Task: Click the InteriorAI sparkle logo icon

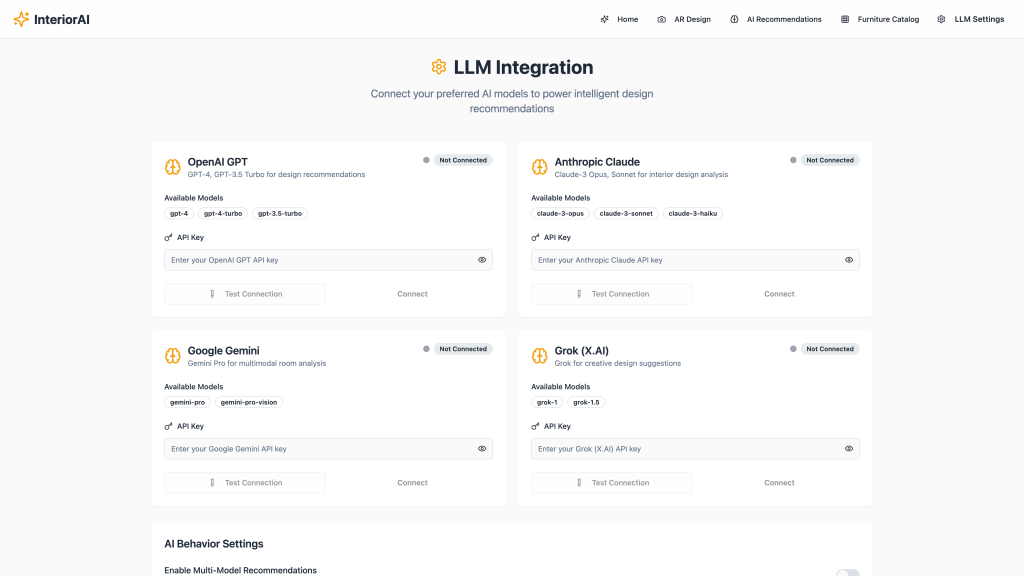Action: (x=22, y=19)
